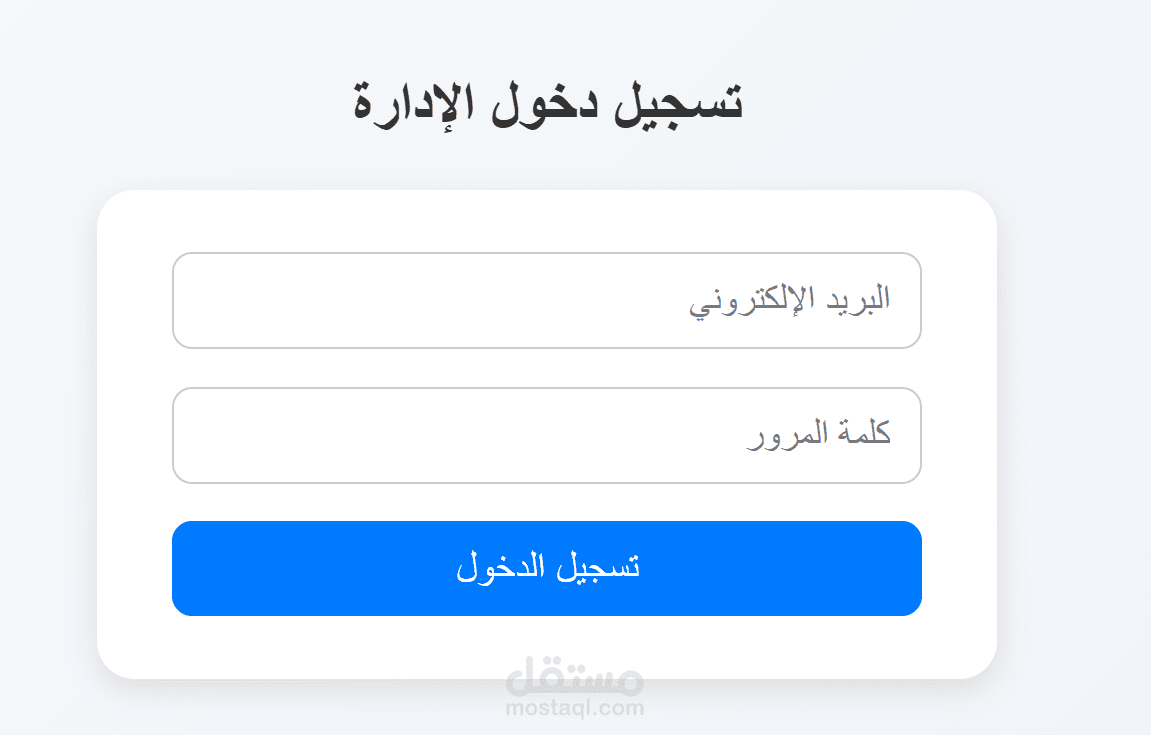Click the البريد الإلكتروني placeholder text
1151x735 pixels.
(x=790, y=300)
